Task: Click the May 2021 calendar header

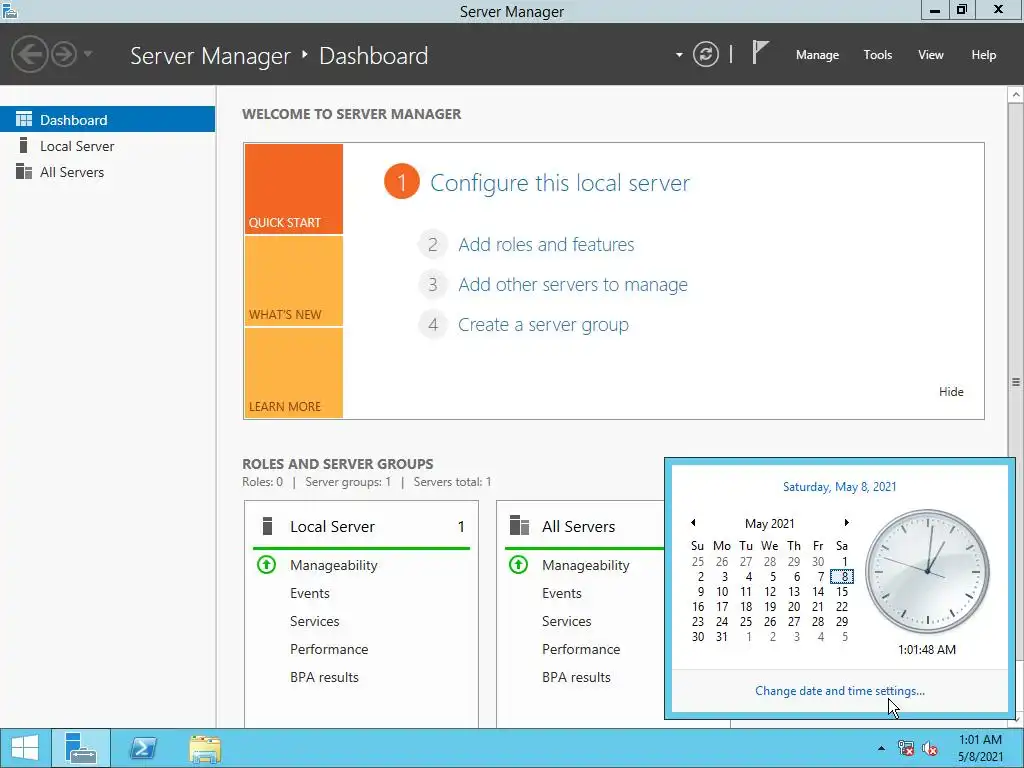Action: tap(769, 524)
